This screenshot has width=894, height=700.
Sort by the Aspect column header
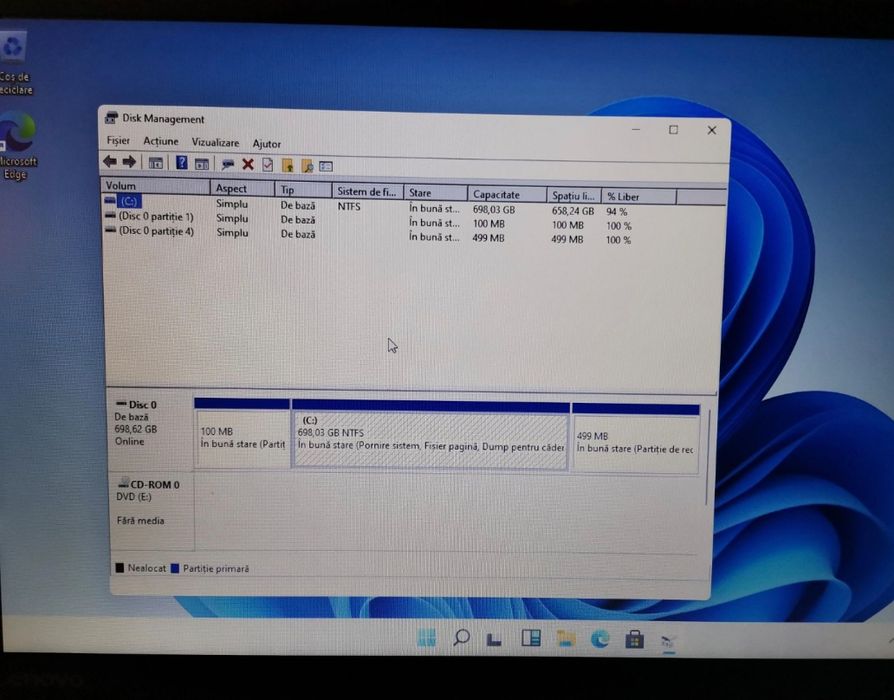pos(242,188)
